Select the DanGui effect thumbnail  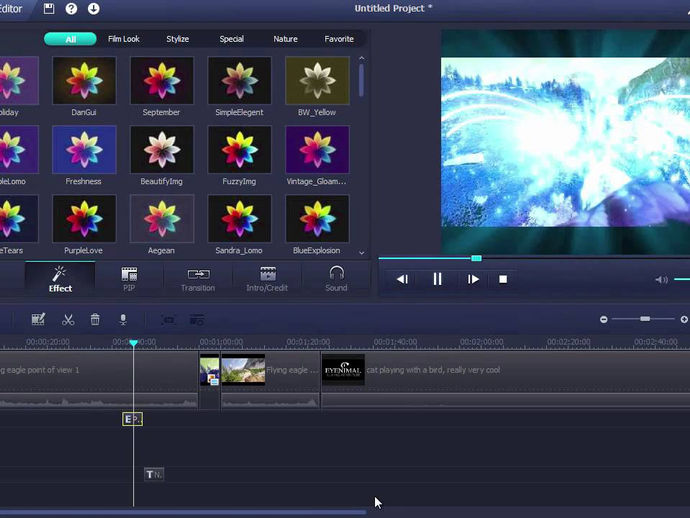coord(84,81)
